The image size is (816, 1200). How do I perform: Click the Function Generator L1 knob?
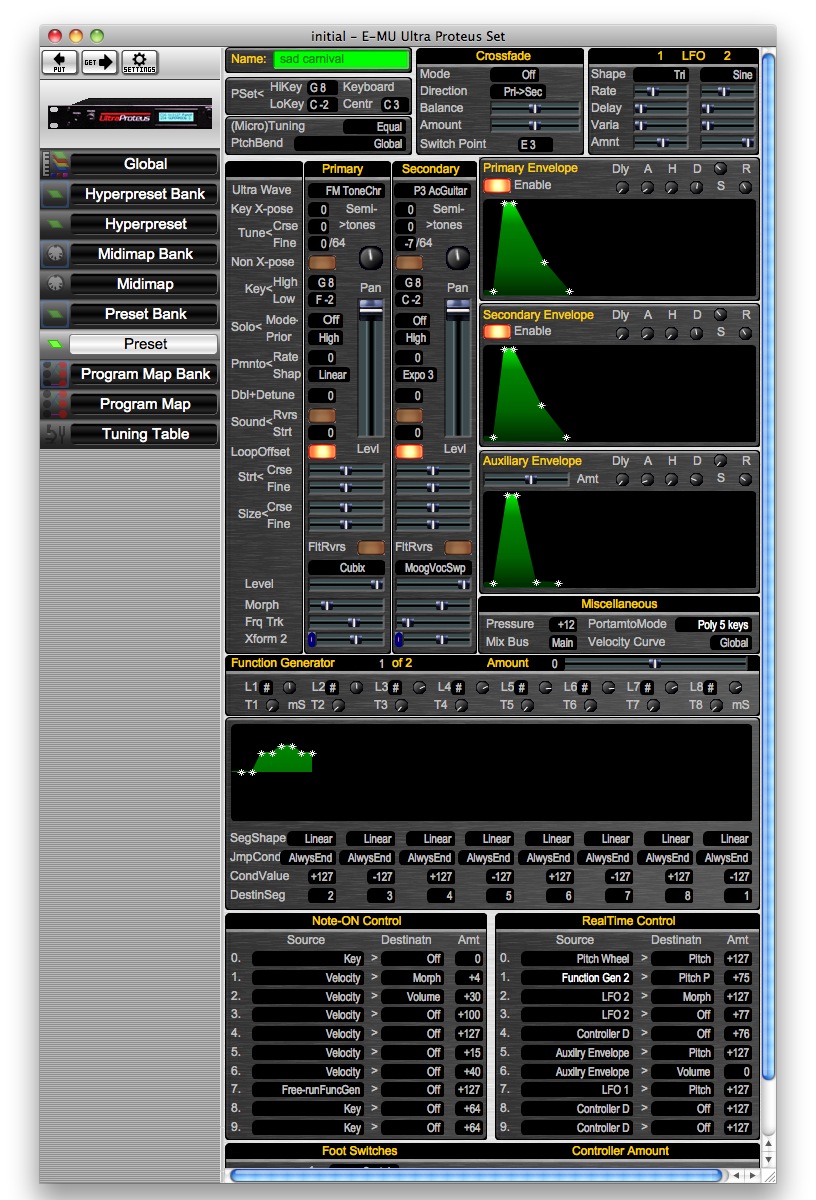(289, 687)
